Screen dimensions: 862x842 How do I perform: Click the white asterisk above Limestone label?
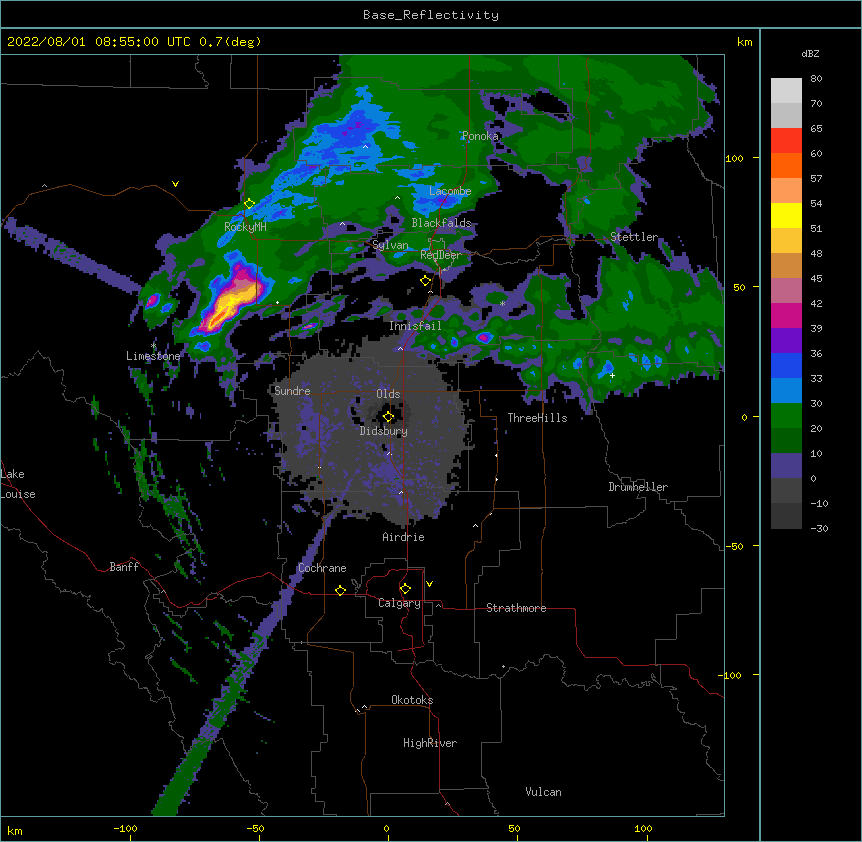click(x=153, y=345)
